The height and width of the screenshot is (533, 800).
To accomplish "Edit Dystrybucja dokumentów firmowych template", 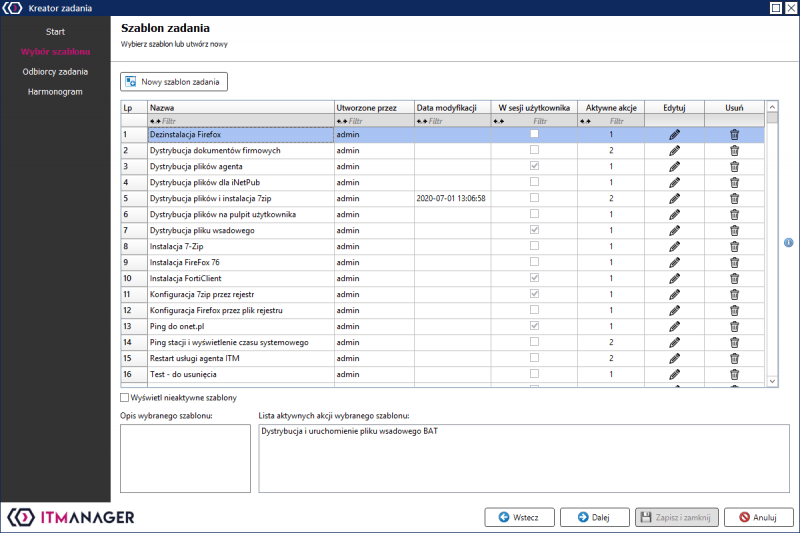I will click(x=674, y=150).
